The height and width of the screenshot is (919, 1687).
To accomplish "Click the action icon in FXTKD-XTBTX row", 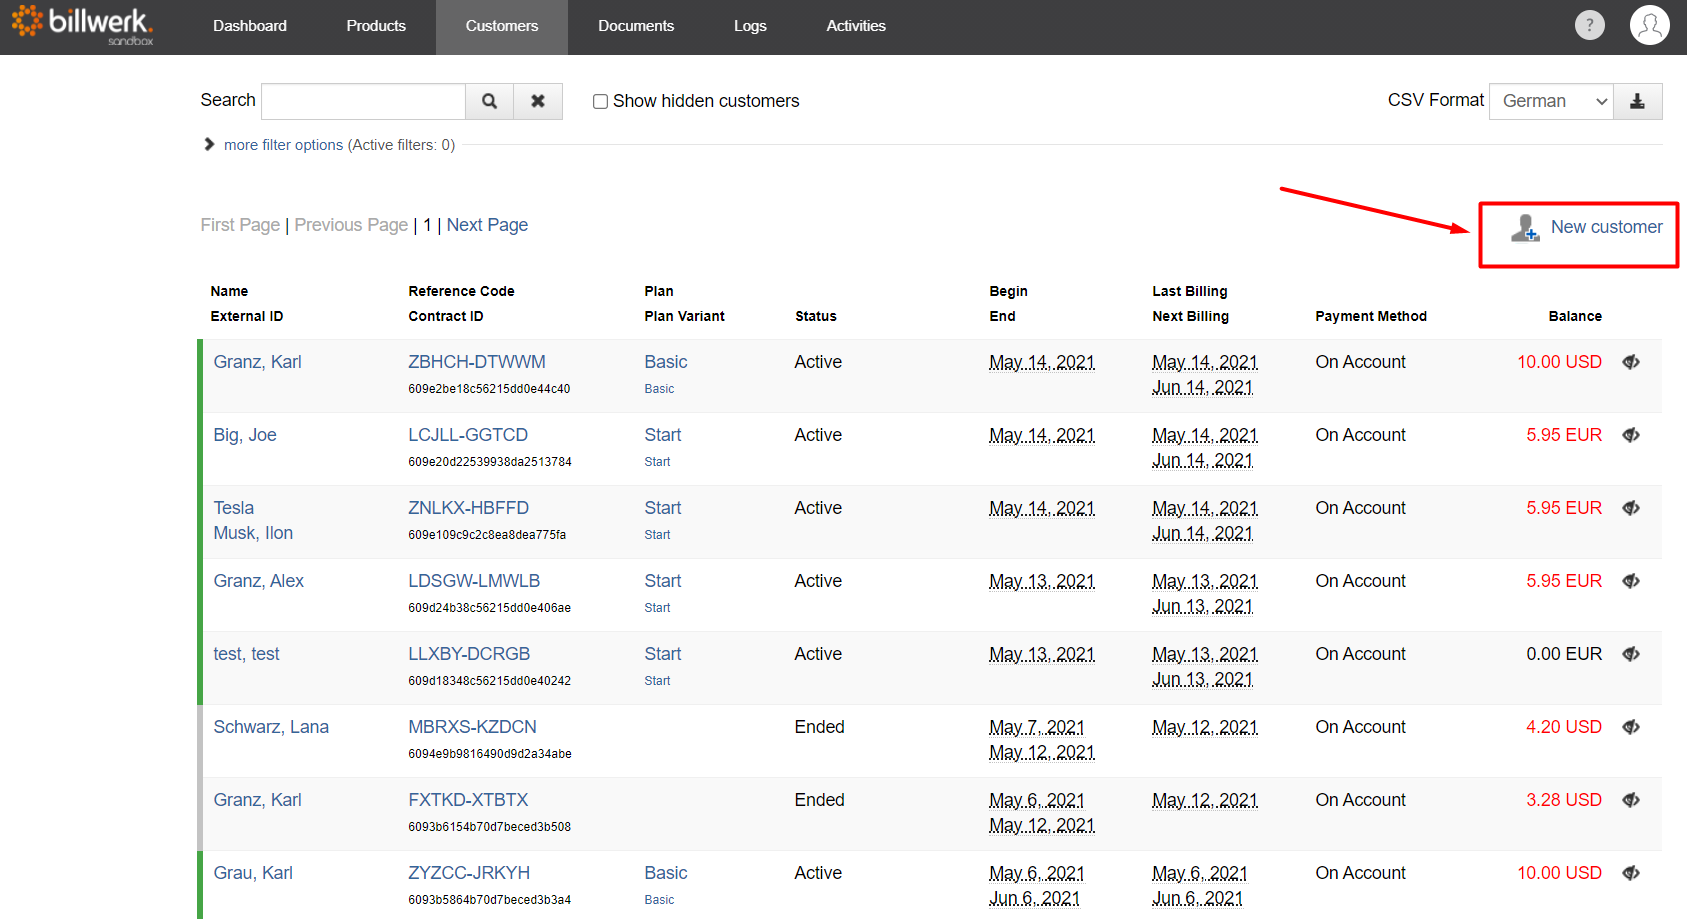I will 1631,800.
